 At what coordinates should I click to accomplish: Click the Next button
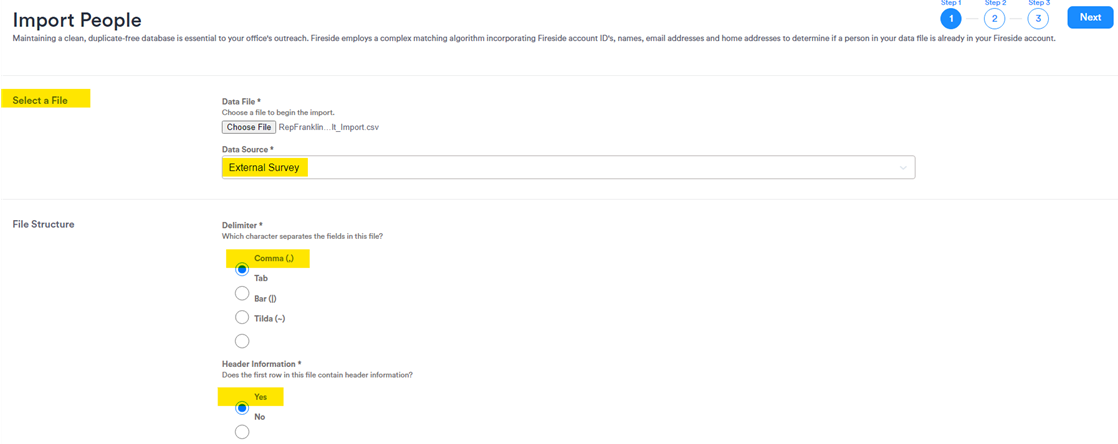(1090, 17)
